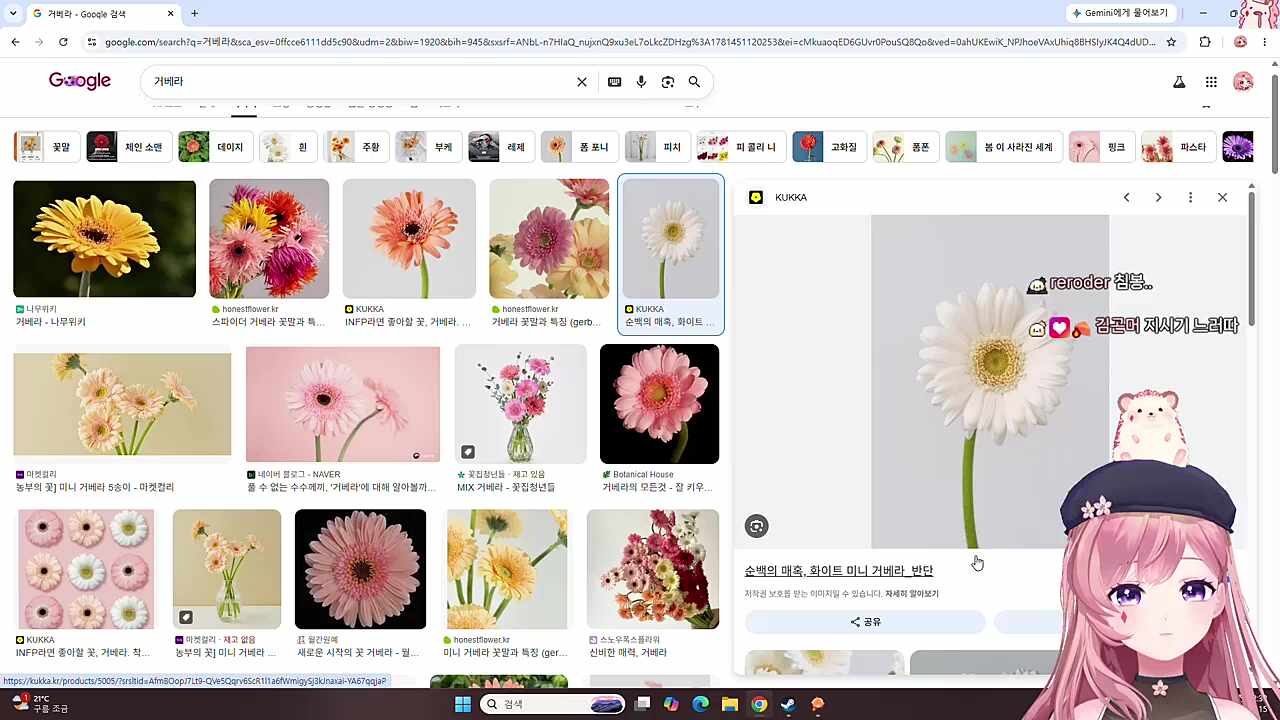
Task: Open the 순백의 매혹, 화이트 미니 거베라 link
Action: click(838, 571)
